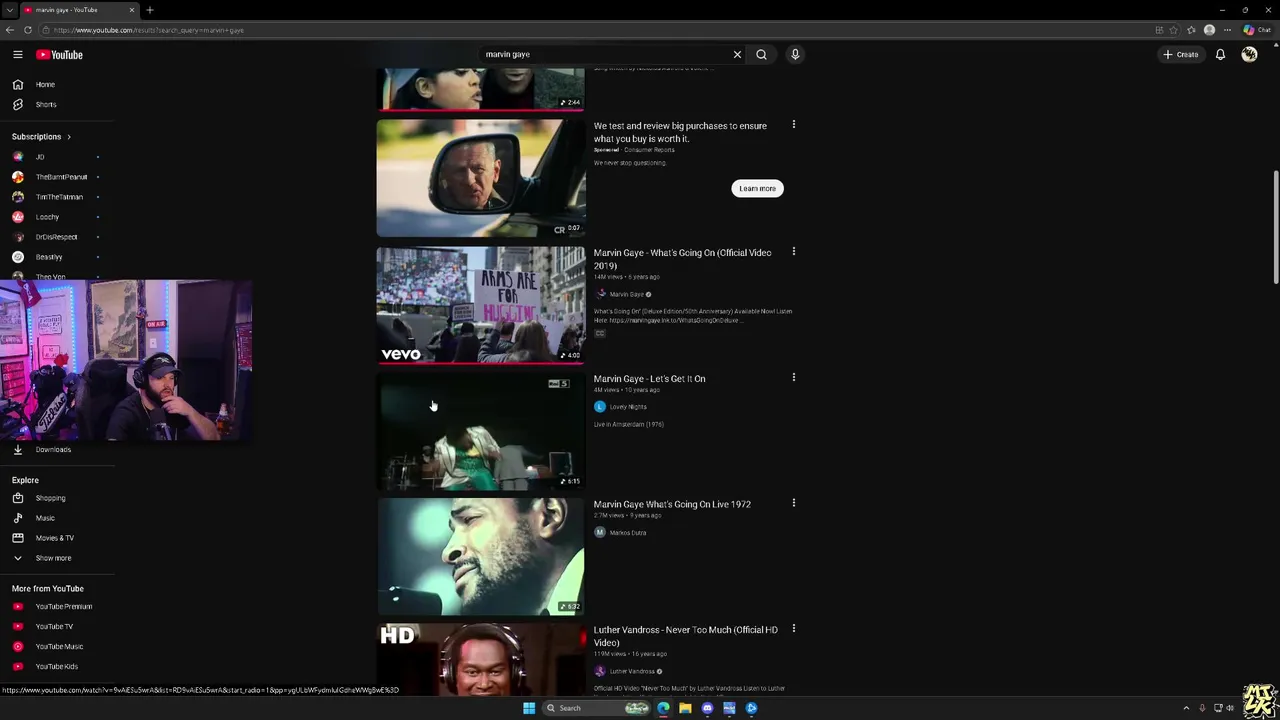Image resolution: width=1280 pixels, height=720 pixels.
Task: Open Movies & TV under Explore
Action: click(x=57, y=538)
